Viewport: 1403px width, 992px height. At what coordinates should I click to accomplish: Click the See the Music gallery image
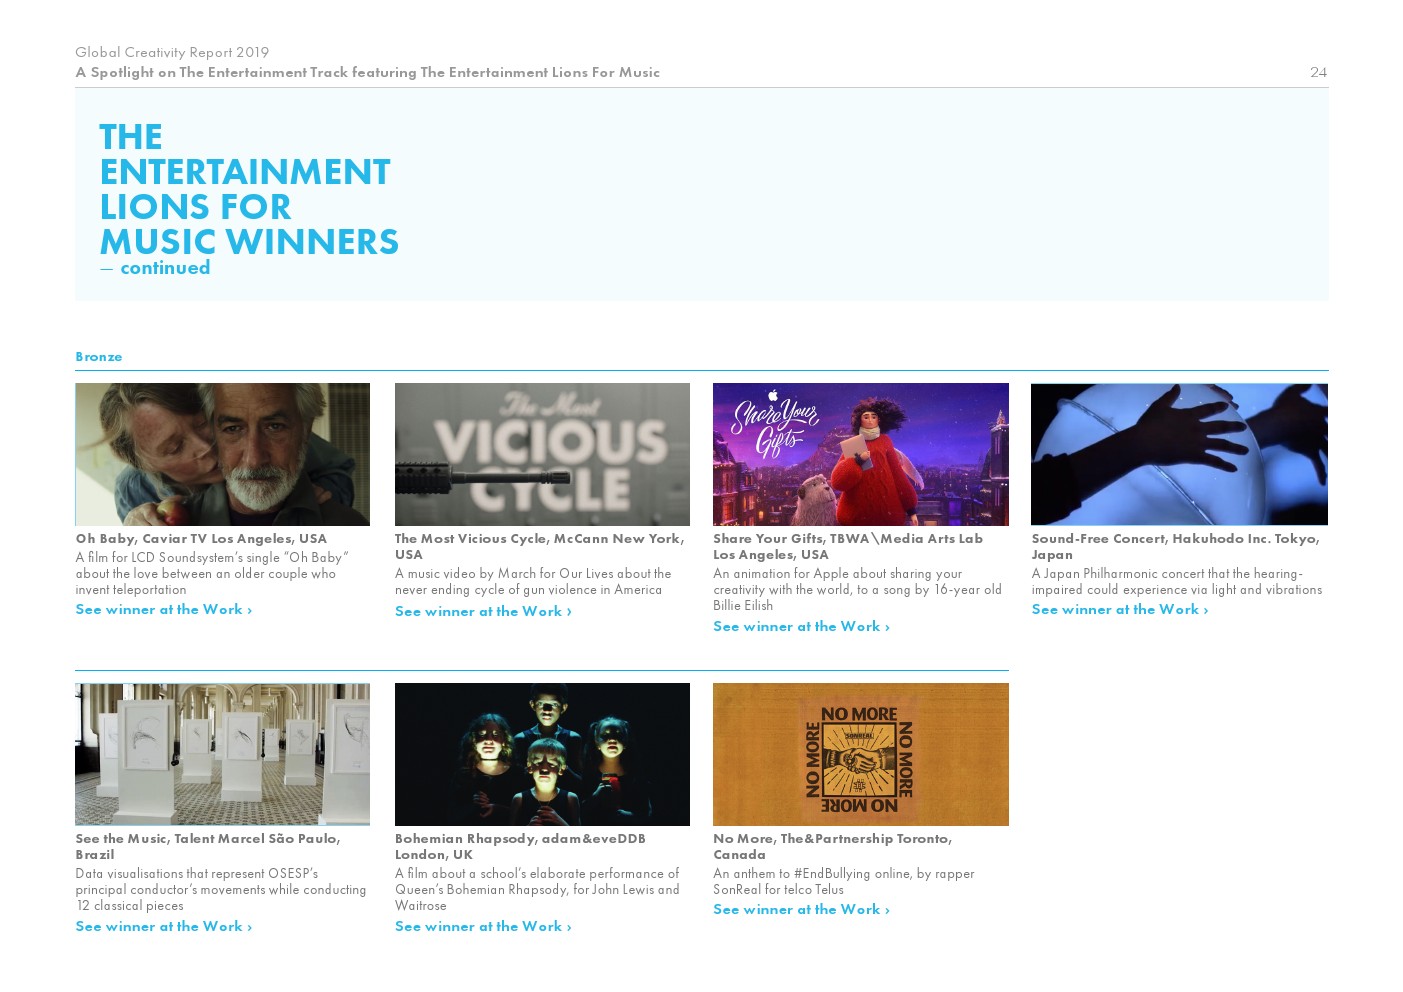222,754
